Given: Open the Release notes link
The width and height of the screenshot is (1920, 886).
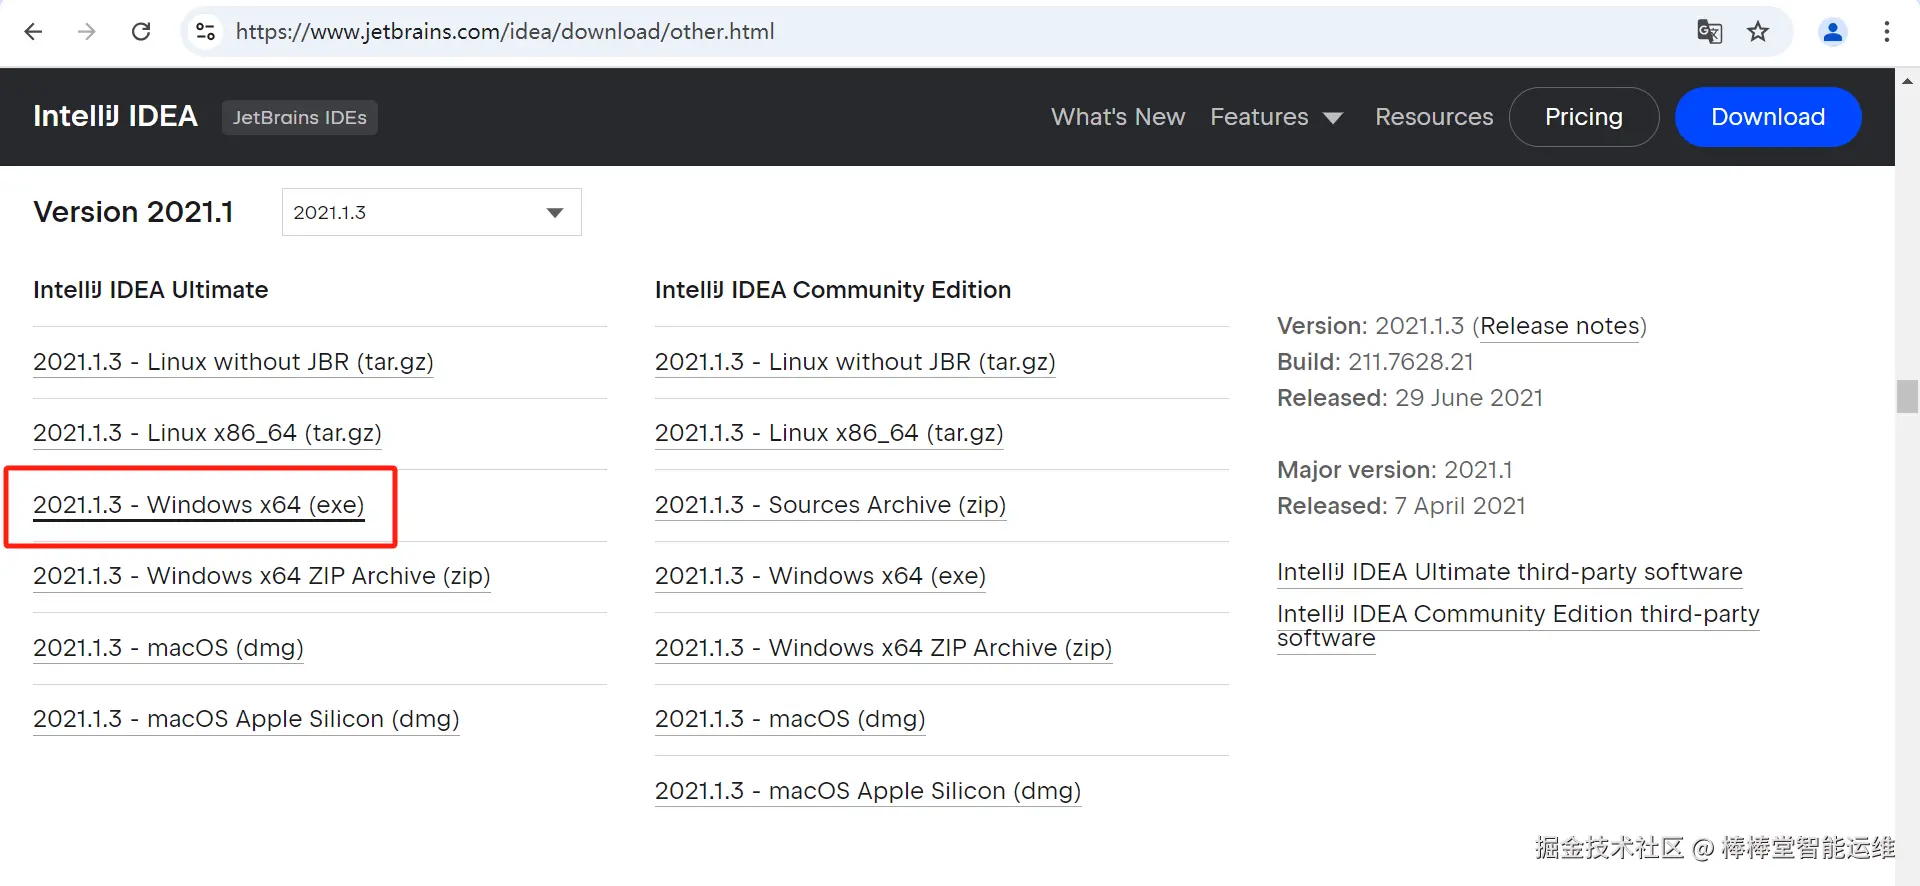Looking at the screenshot, I should [x=1559, y=326].
